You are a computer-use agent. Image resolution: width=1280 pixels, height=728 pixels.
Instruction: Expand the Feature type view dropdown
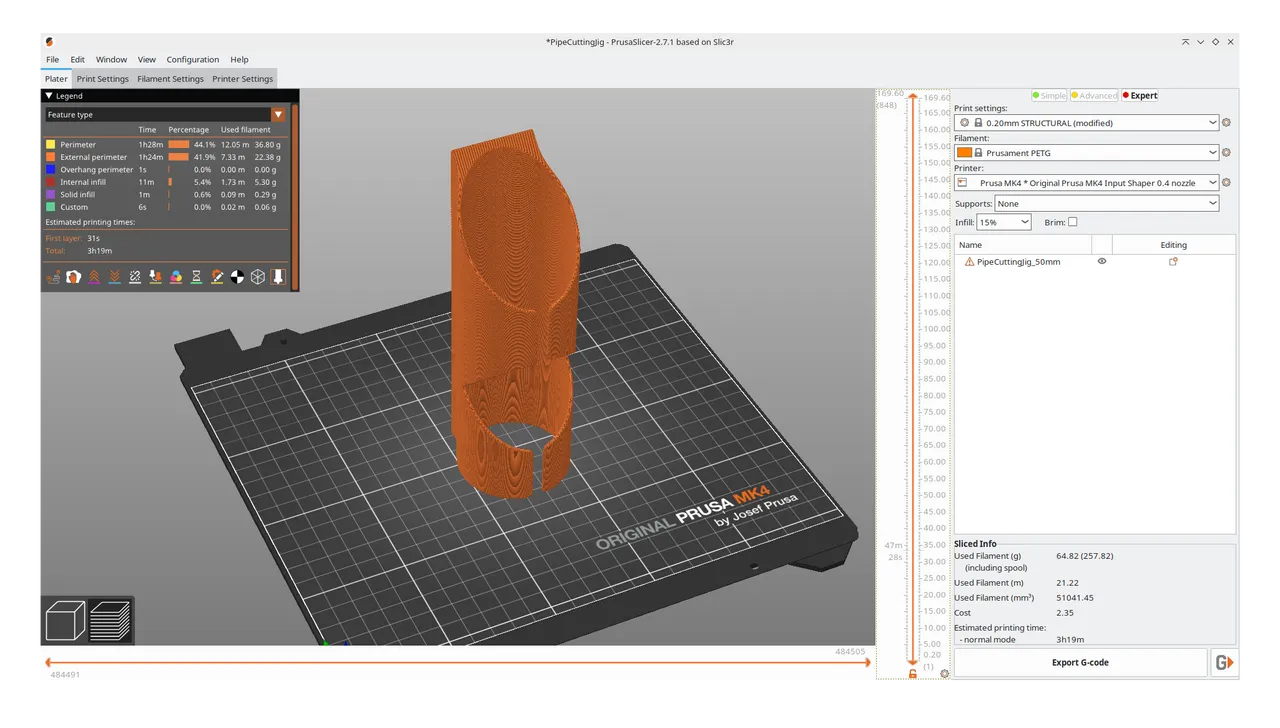point(278,115)
